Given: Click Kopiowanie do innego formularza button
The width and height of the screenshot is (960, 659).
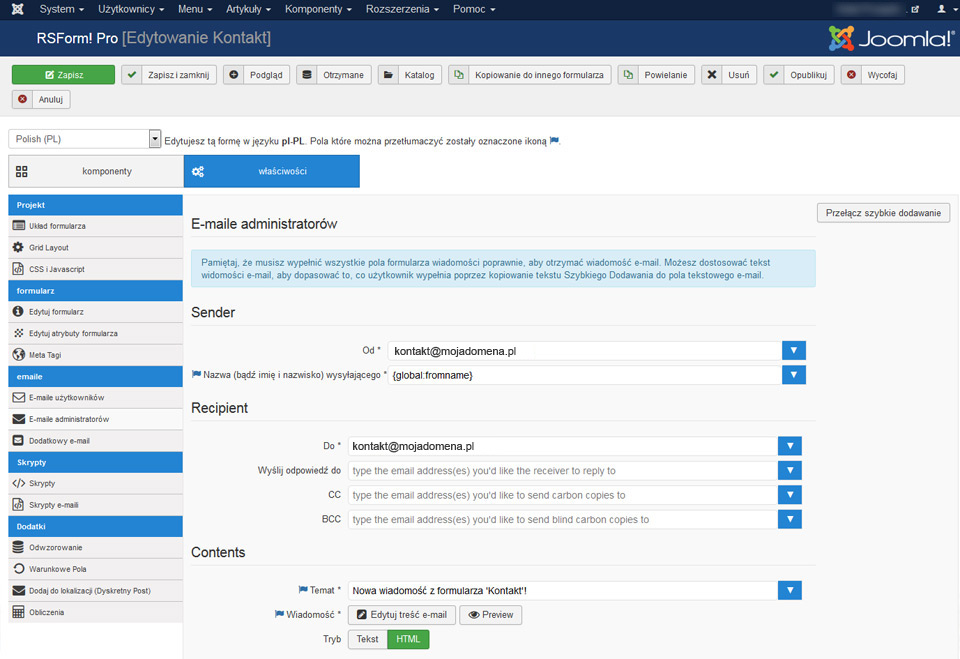Looking at the screenshot, I should (x=530, y=75).
